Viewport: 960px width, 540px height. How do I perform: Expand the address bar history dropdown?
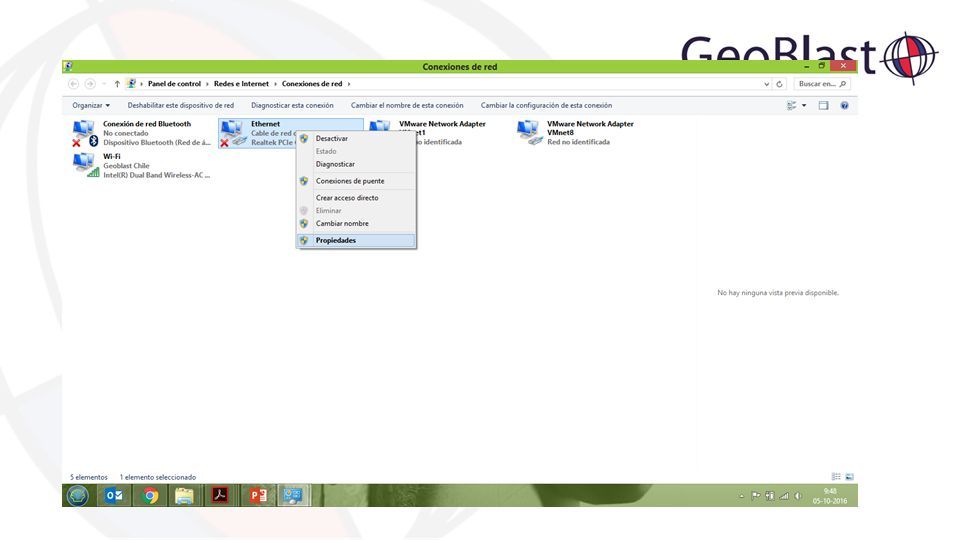point(766,84)
